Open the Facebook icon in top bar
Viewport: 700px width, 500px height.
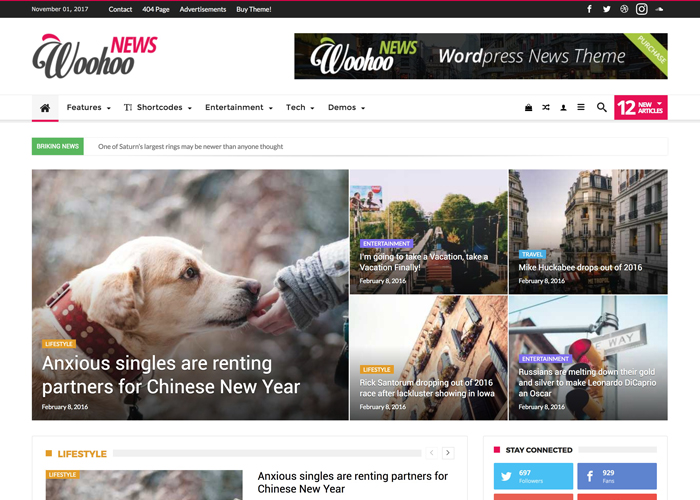(x=589, y=9)
